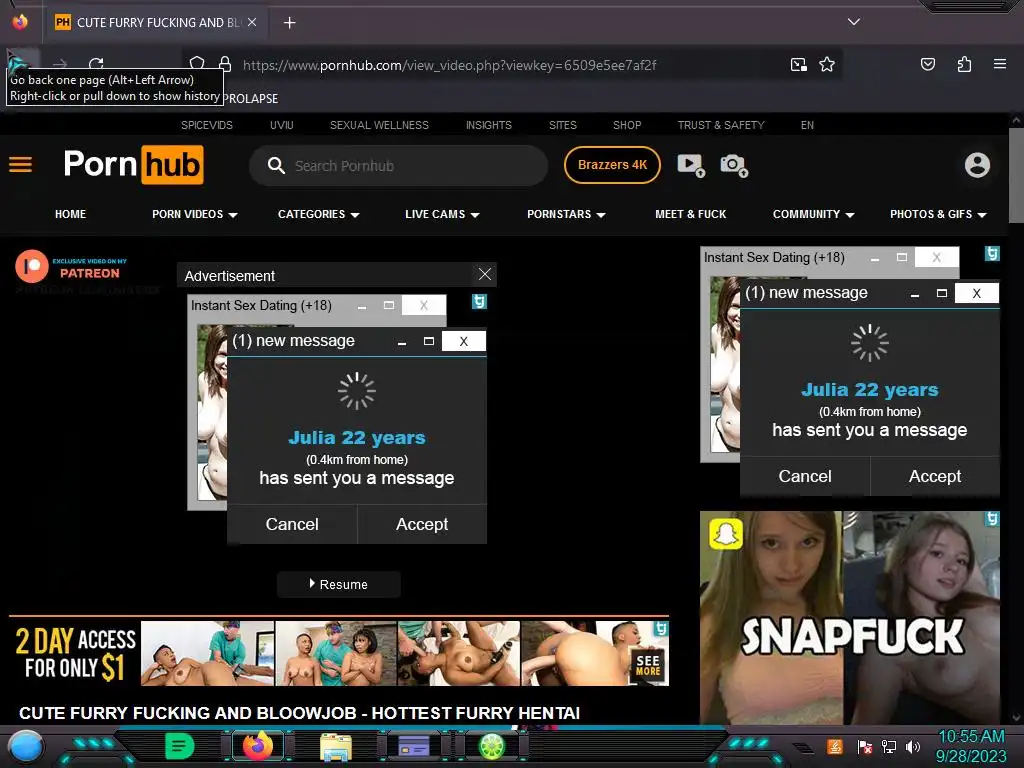Click Cancel in the center ad popup
The width and height of the screenshot is (1024, 768).
click(292, 524)
